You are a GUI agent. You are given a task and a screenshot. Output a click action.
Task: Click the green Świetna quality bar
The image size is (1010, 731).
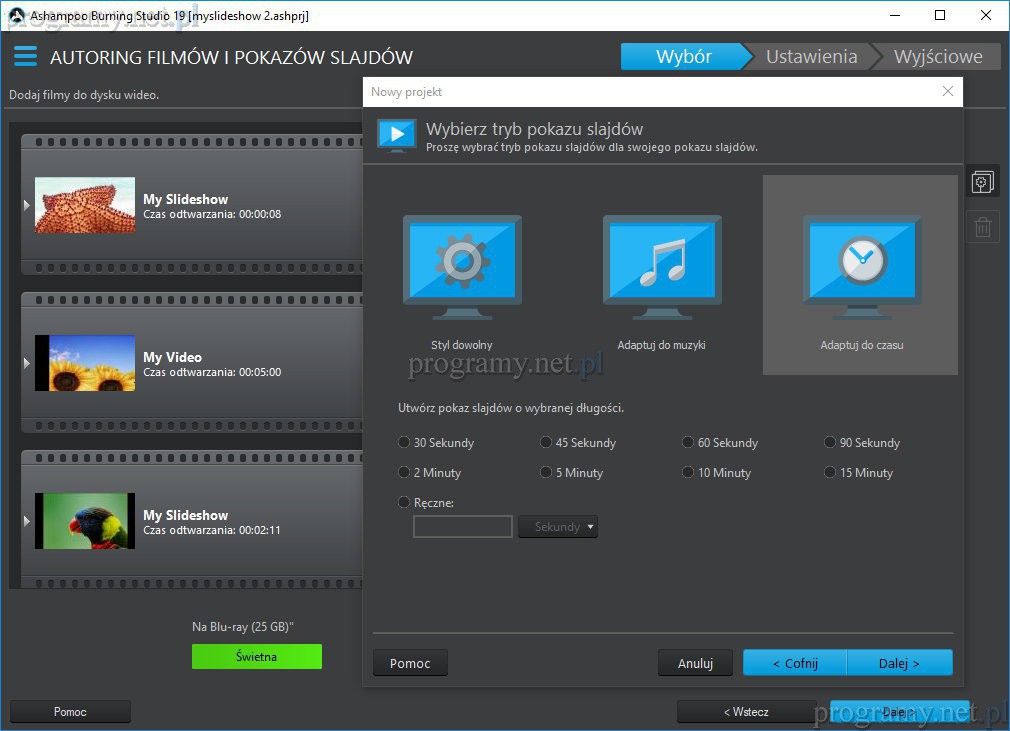[257, 656]
